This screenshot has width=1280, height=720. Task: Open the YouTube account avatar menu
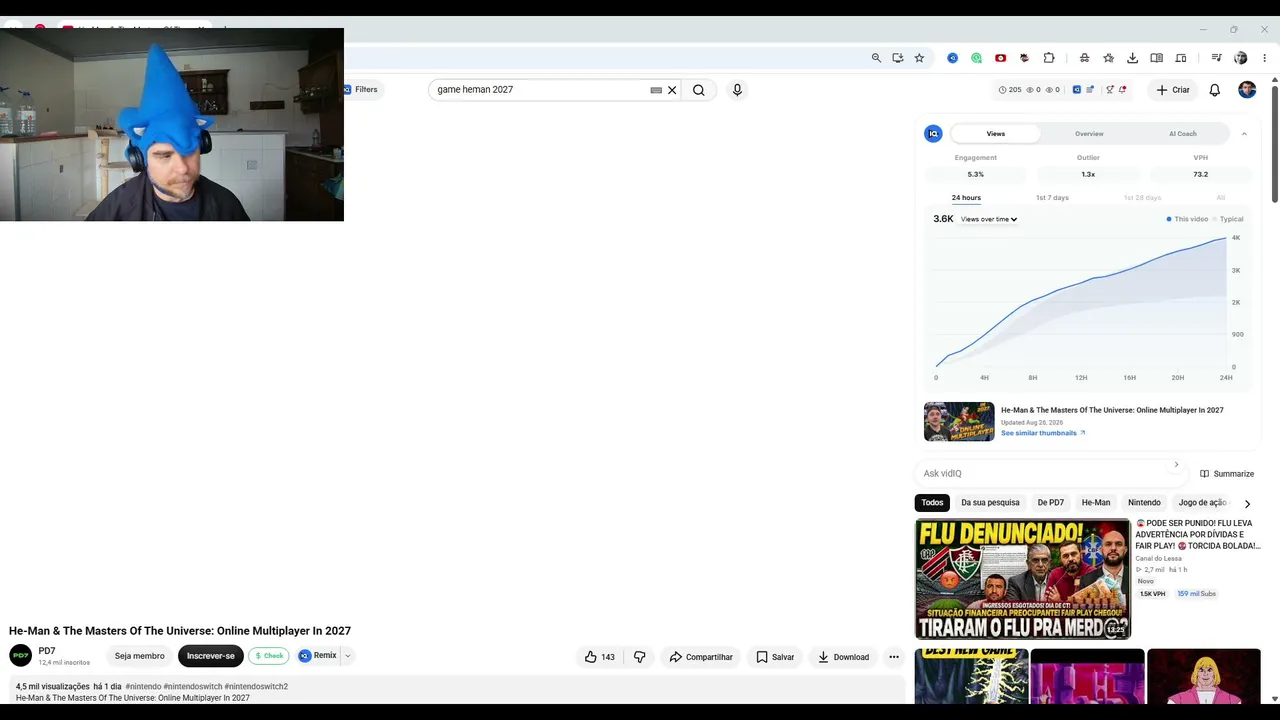pyautogui.click(x=1247, y=90)
